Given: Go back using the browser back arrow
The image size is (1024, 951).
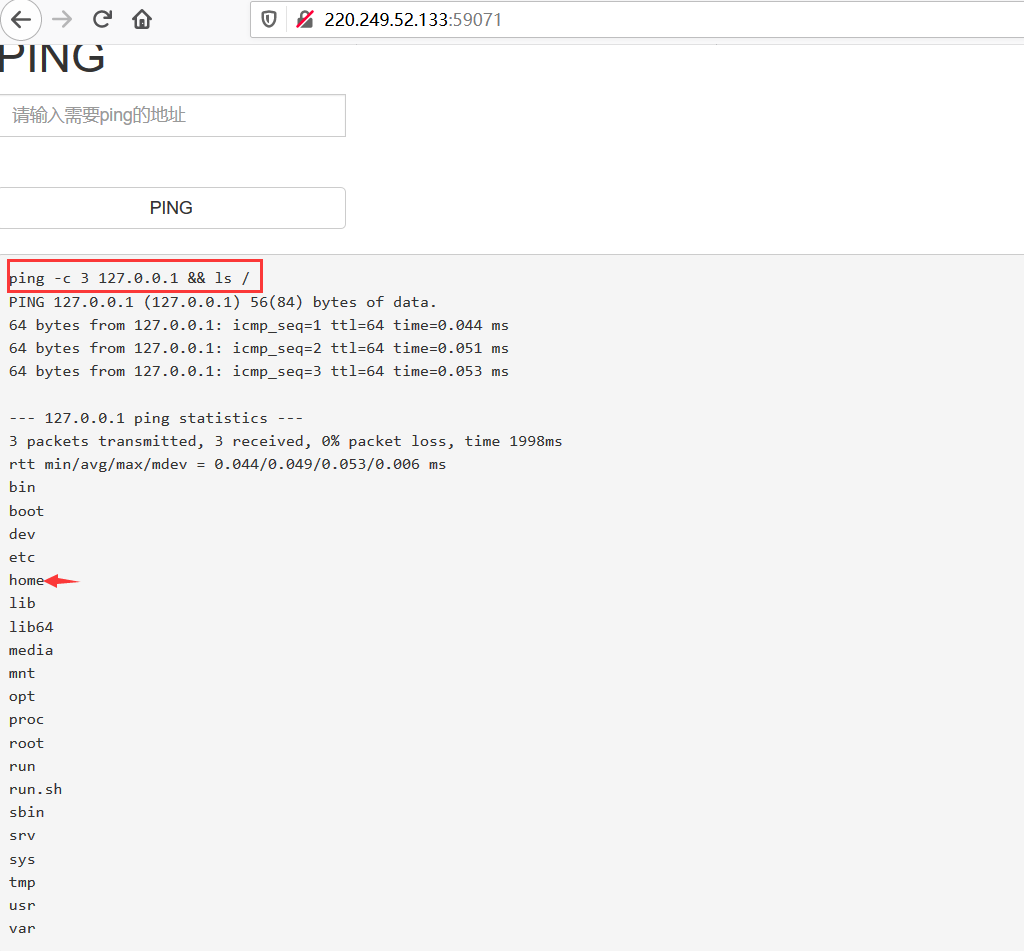Looking at the screenshot, I should click(x=20, y=19).
